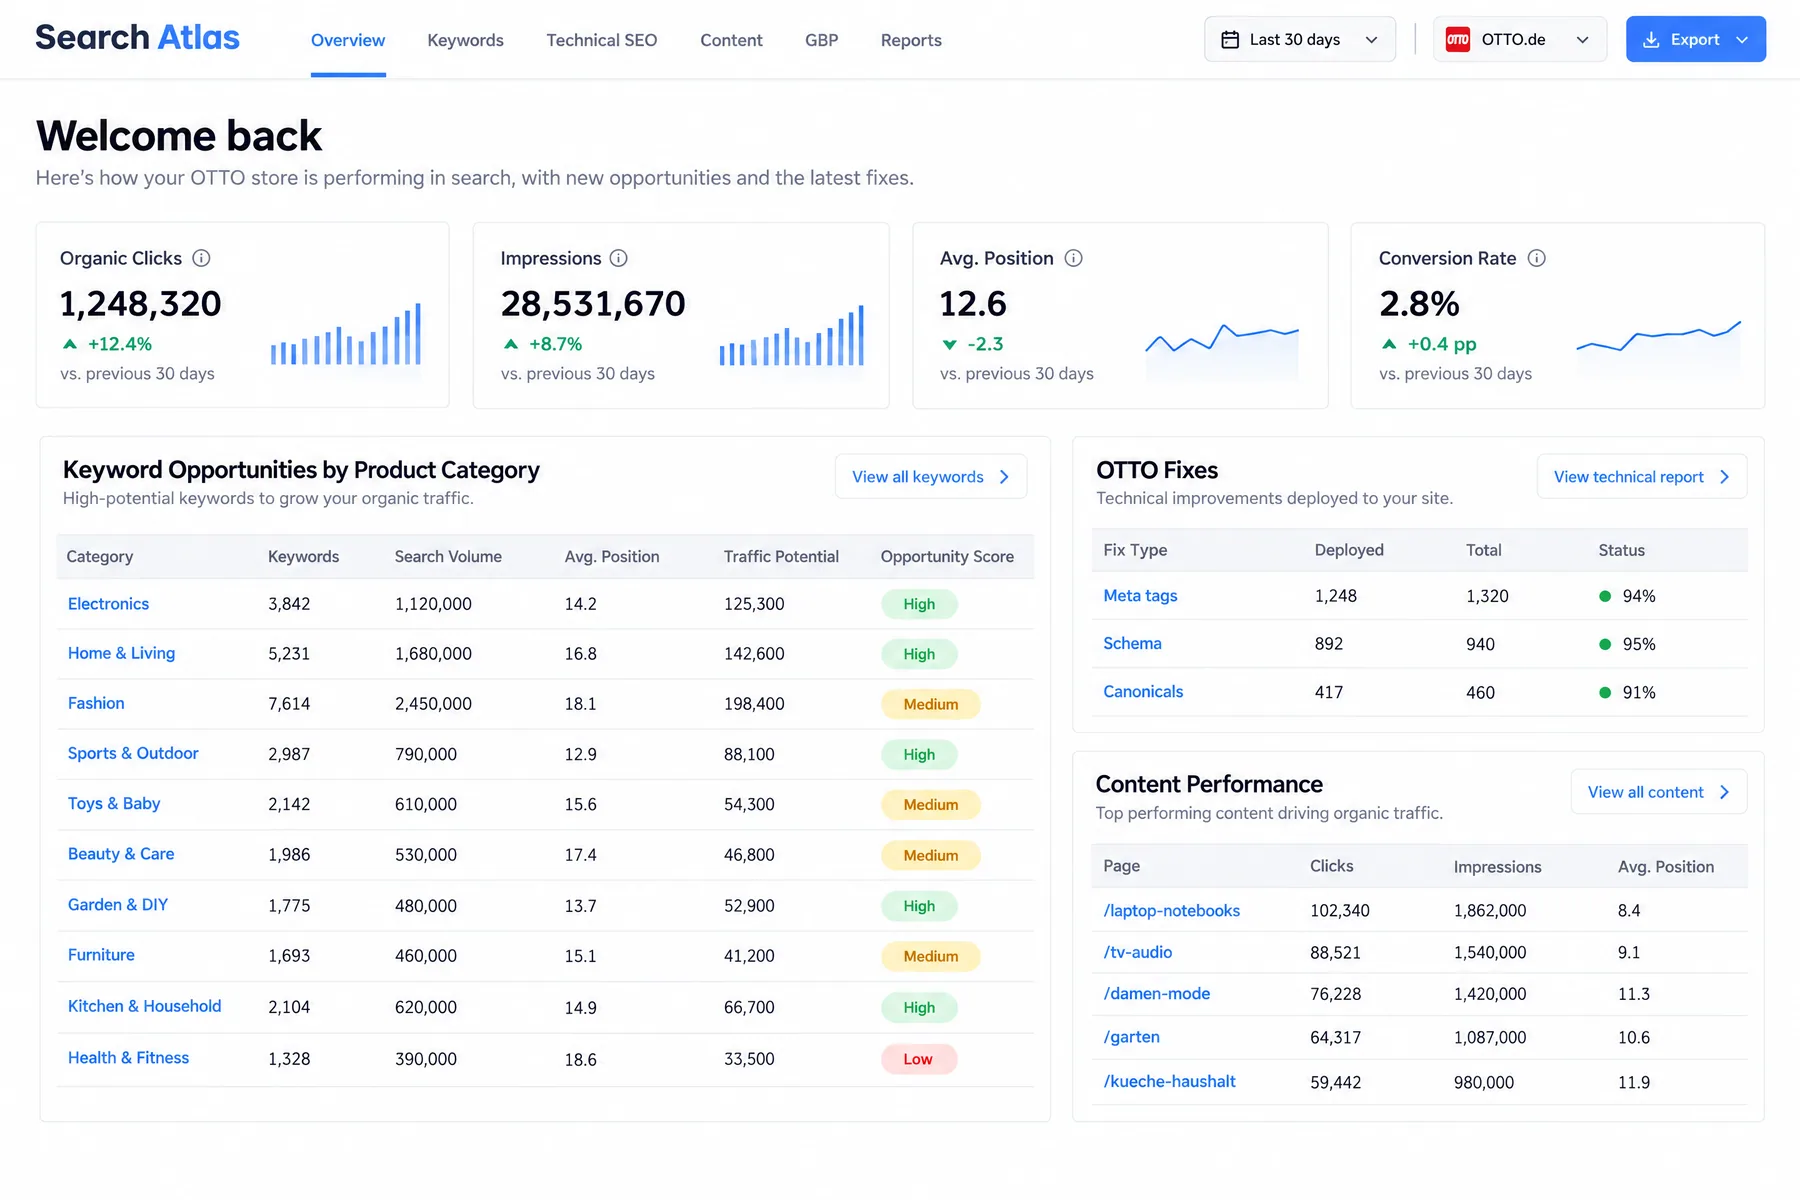Click View technical report button
1800x1200 pixels.
1642,477
